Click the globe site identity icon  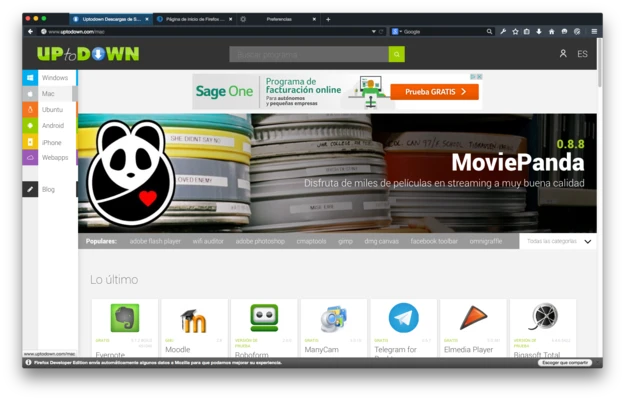pos(43,31)
